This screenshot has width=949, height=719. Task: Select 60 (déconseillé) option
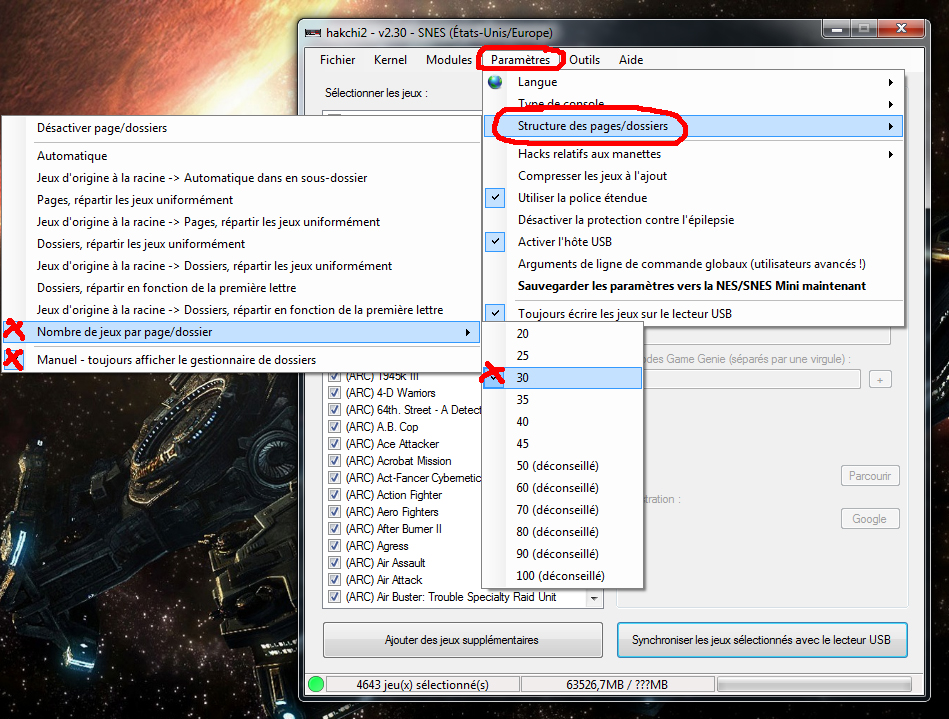[x=562, y=488]
